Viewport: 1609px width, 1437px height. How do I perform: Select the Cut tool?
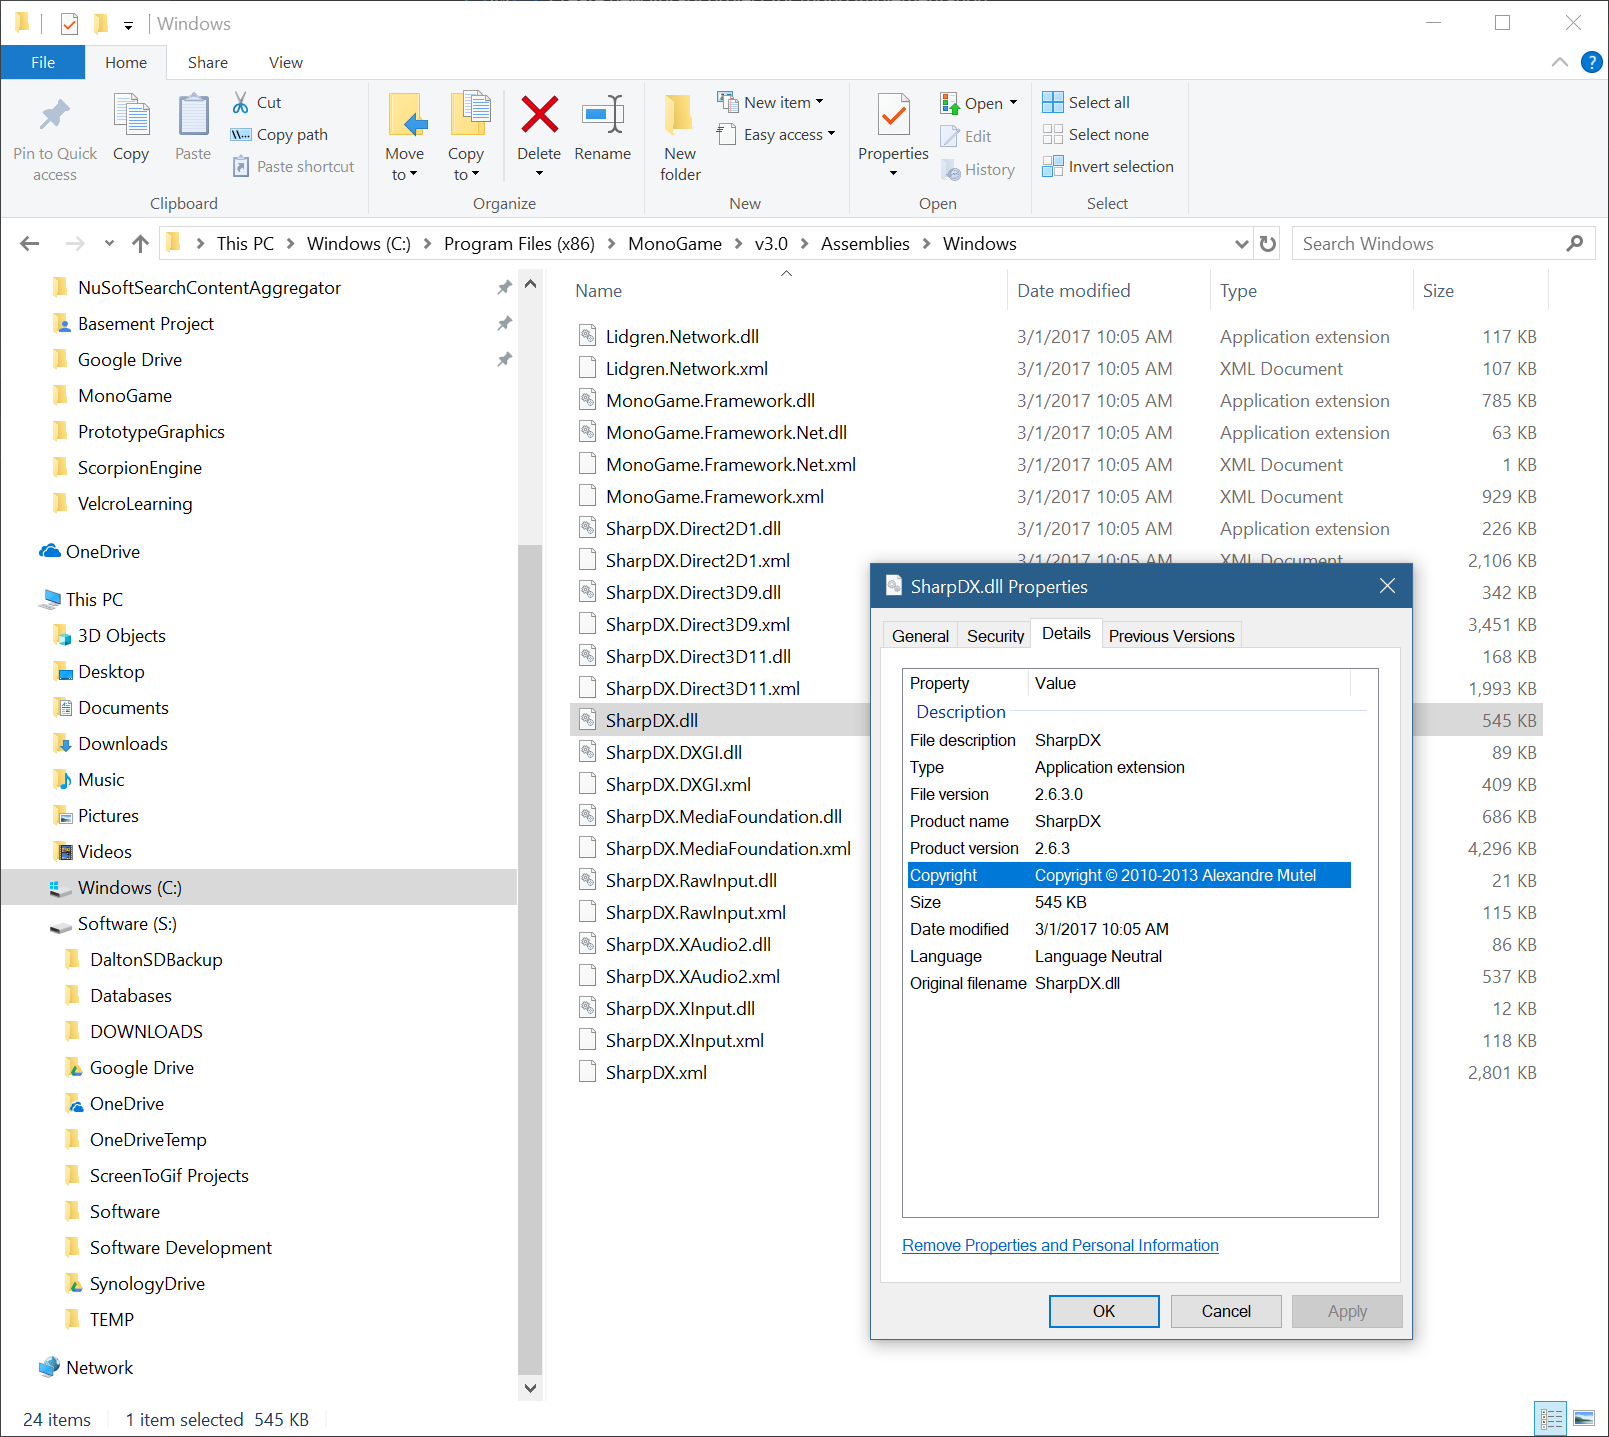(x=256, y=101)
